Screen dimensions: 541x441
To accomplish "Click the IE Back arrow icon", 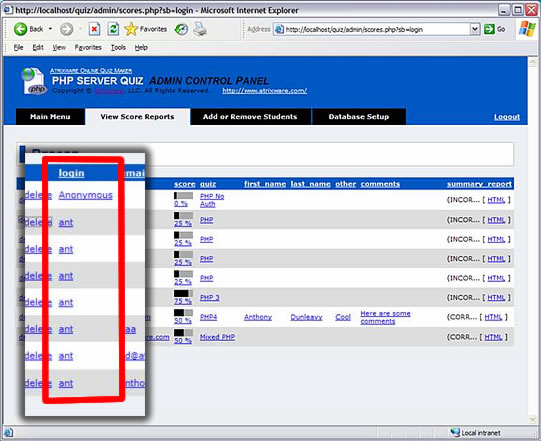I will tap(20, 29).
